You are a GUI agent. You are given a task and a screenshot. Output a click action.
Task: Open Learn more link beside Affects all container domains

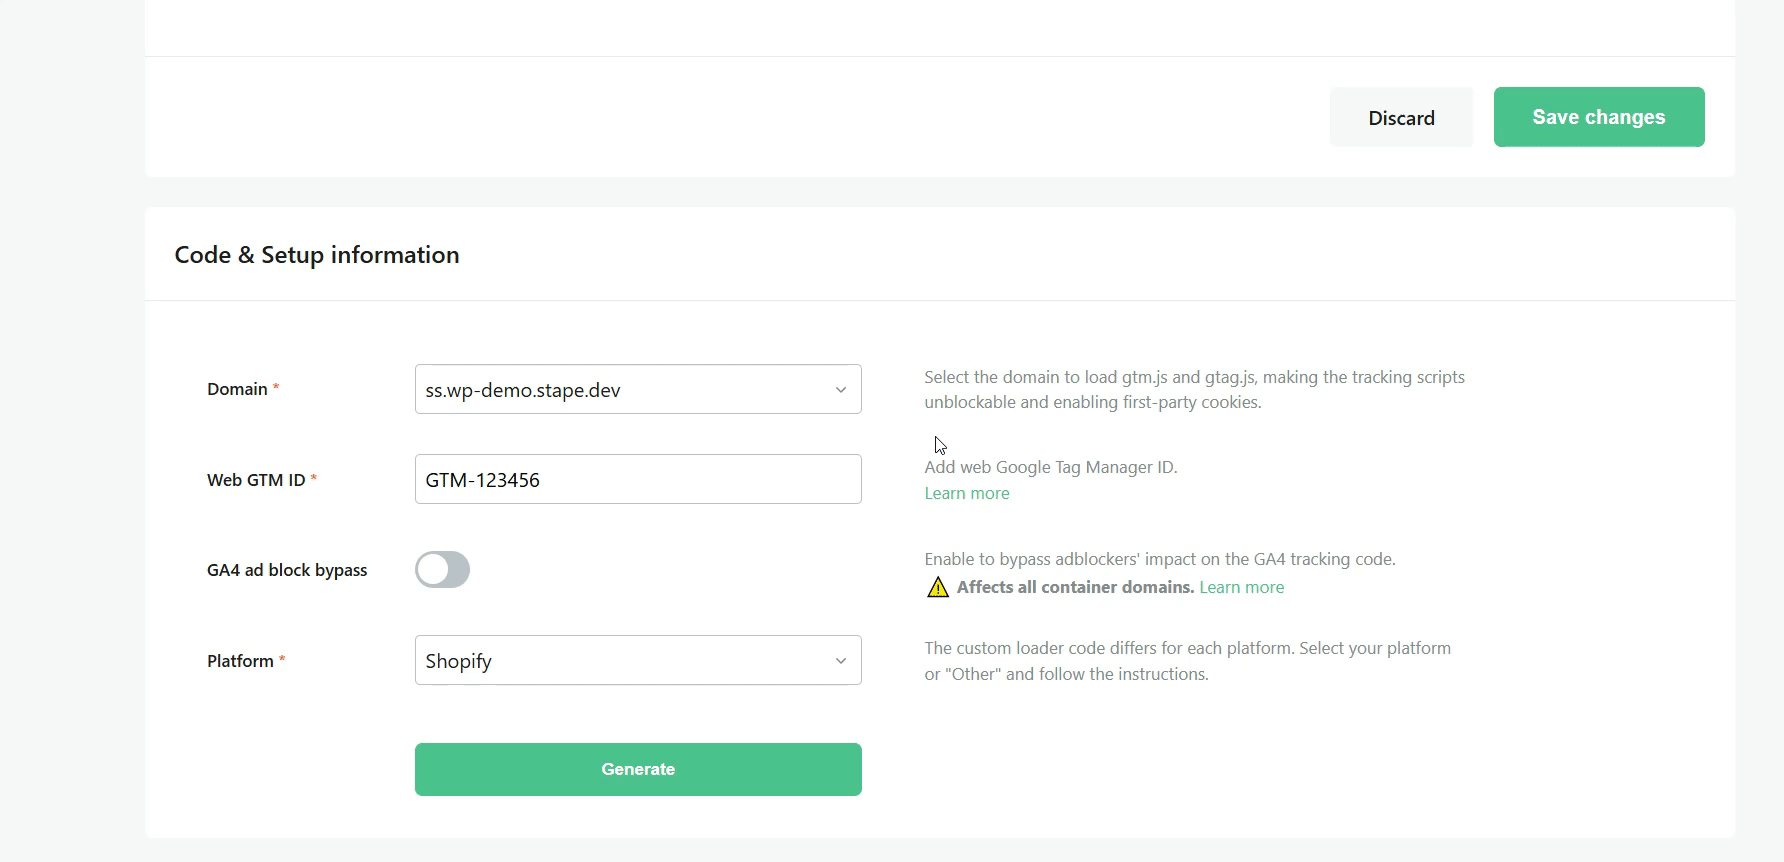point(1241,588)
